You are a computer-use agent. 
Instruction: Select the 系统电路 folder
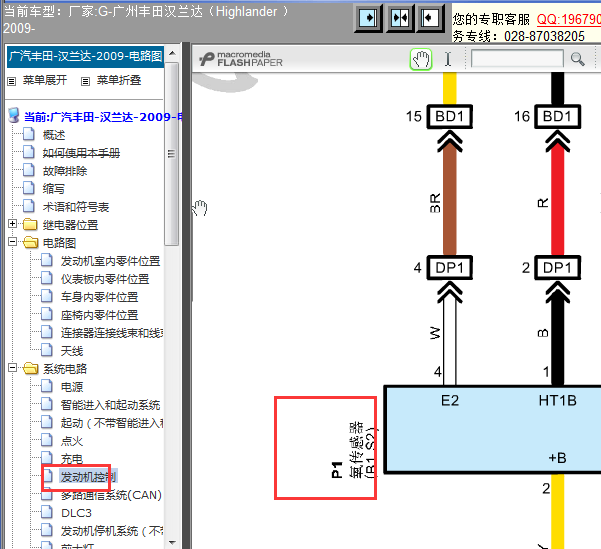point(65,369)
